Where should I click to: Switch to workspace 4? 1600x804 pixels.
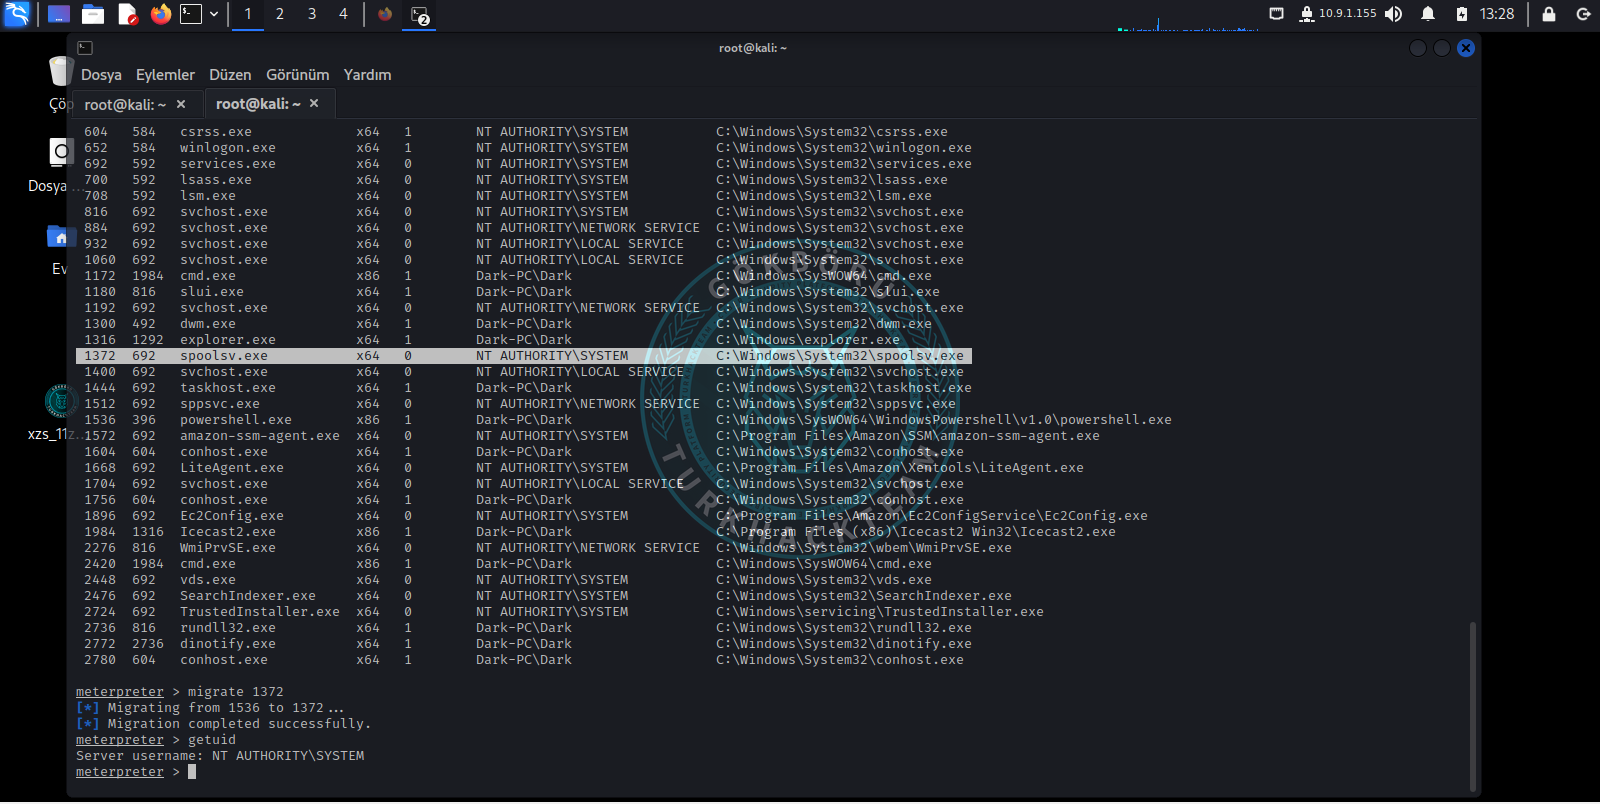(x=343, y=14)
